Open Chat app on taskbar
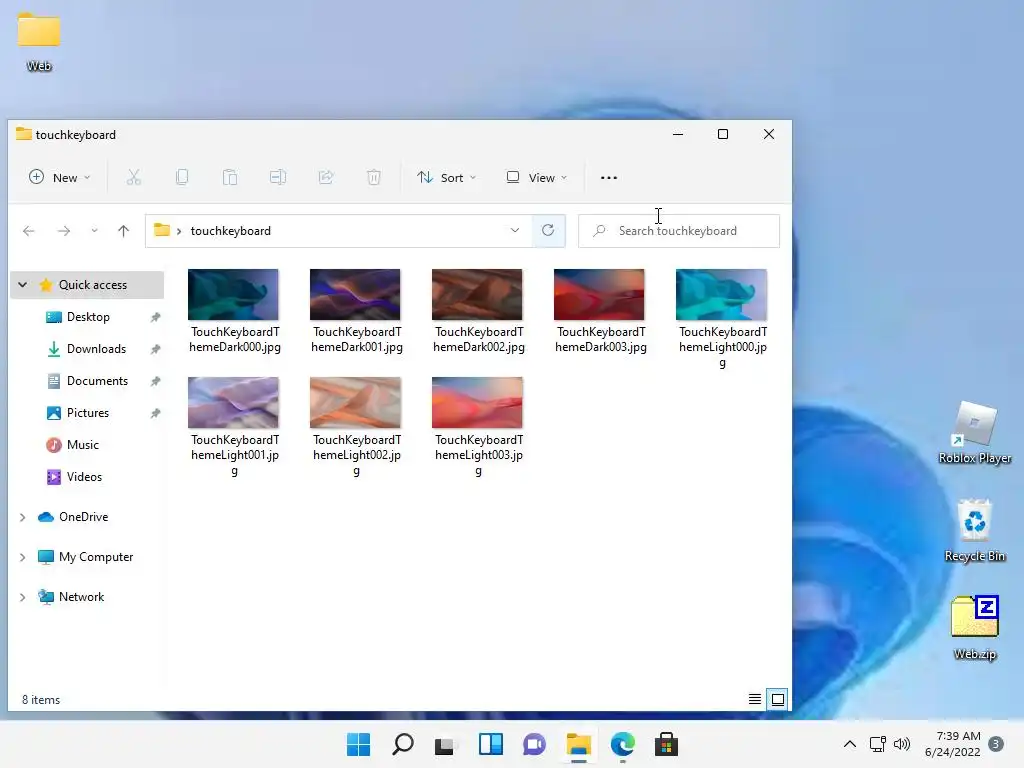The width and height of the screenshot is (1024, 768). click(534, 744)
